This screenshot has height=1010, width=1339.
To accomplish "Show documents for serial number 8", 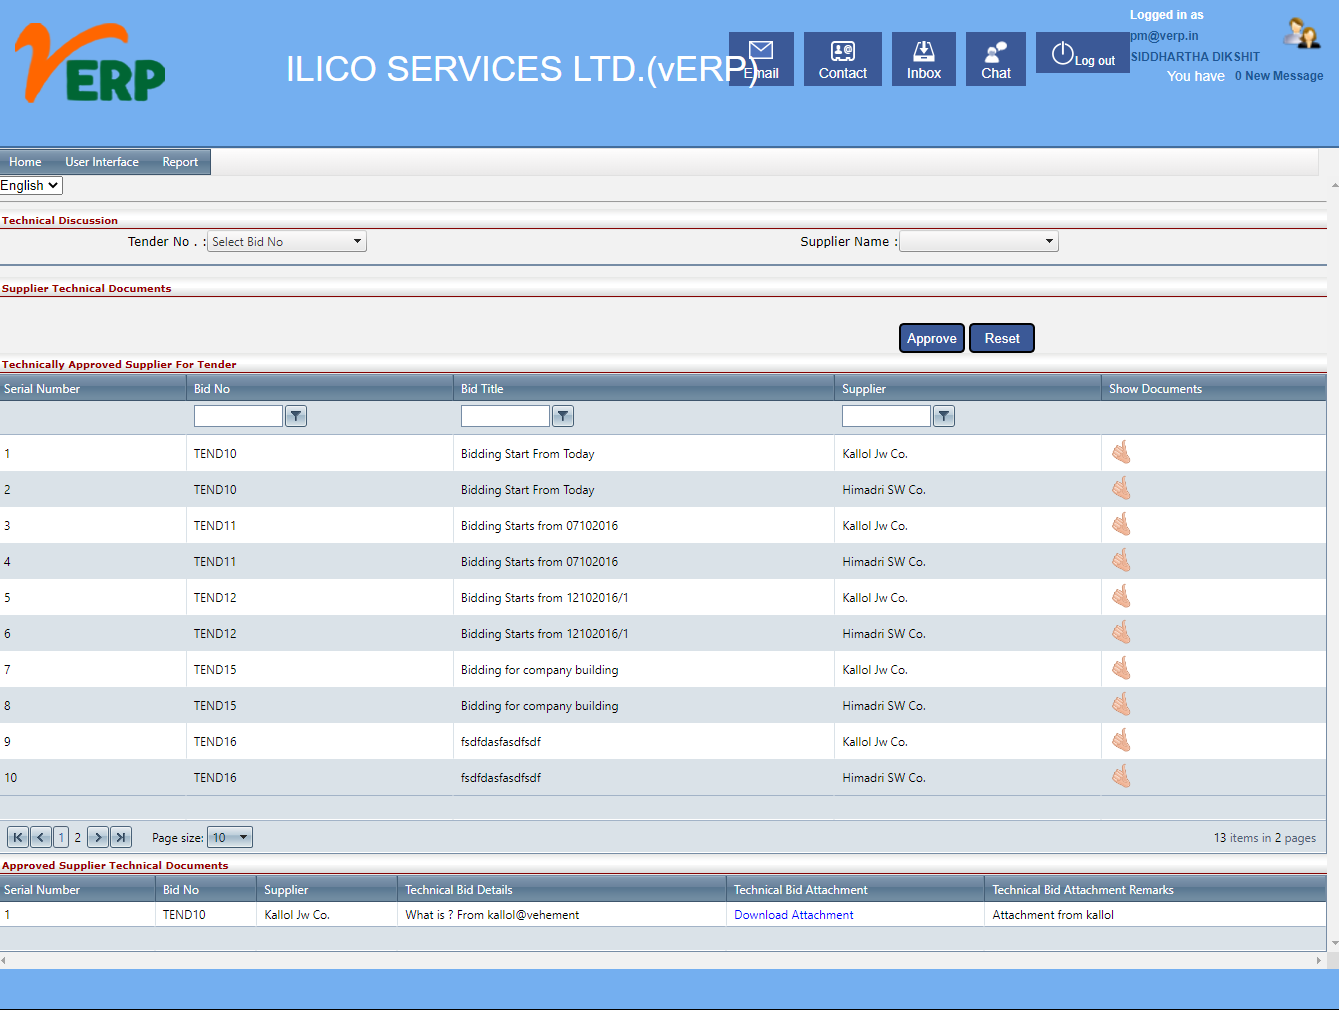I will (x=1122, y=705).
